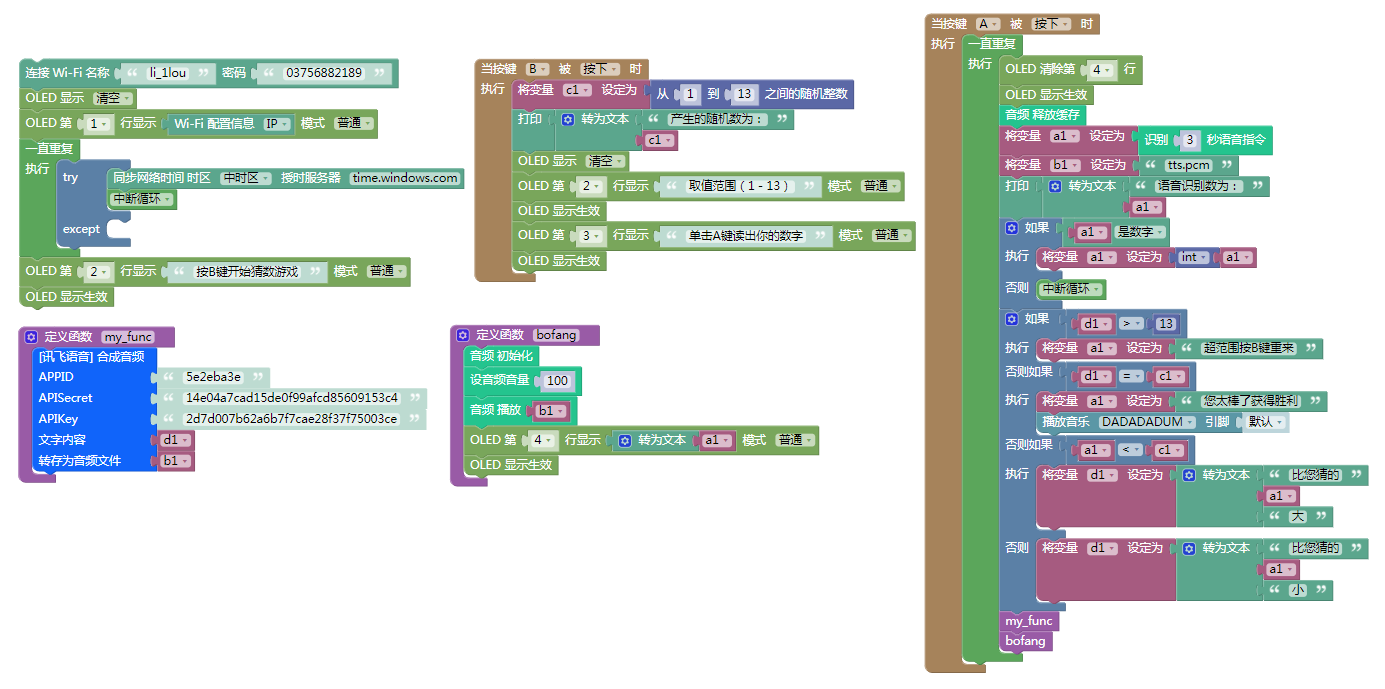Viewport: 1385px width, 689px height.
Task: Click the random range upper value 13
Action: (x=743, y=94)
